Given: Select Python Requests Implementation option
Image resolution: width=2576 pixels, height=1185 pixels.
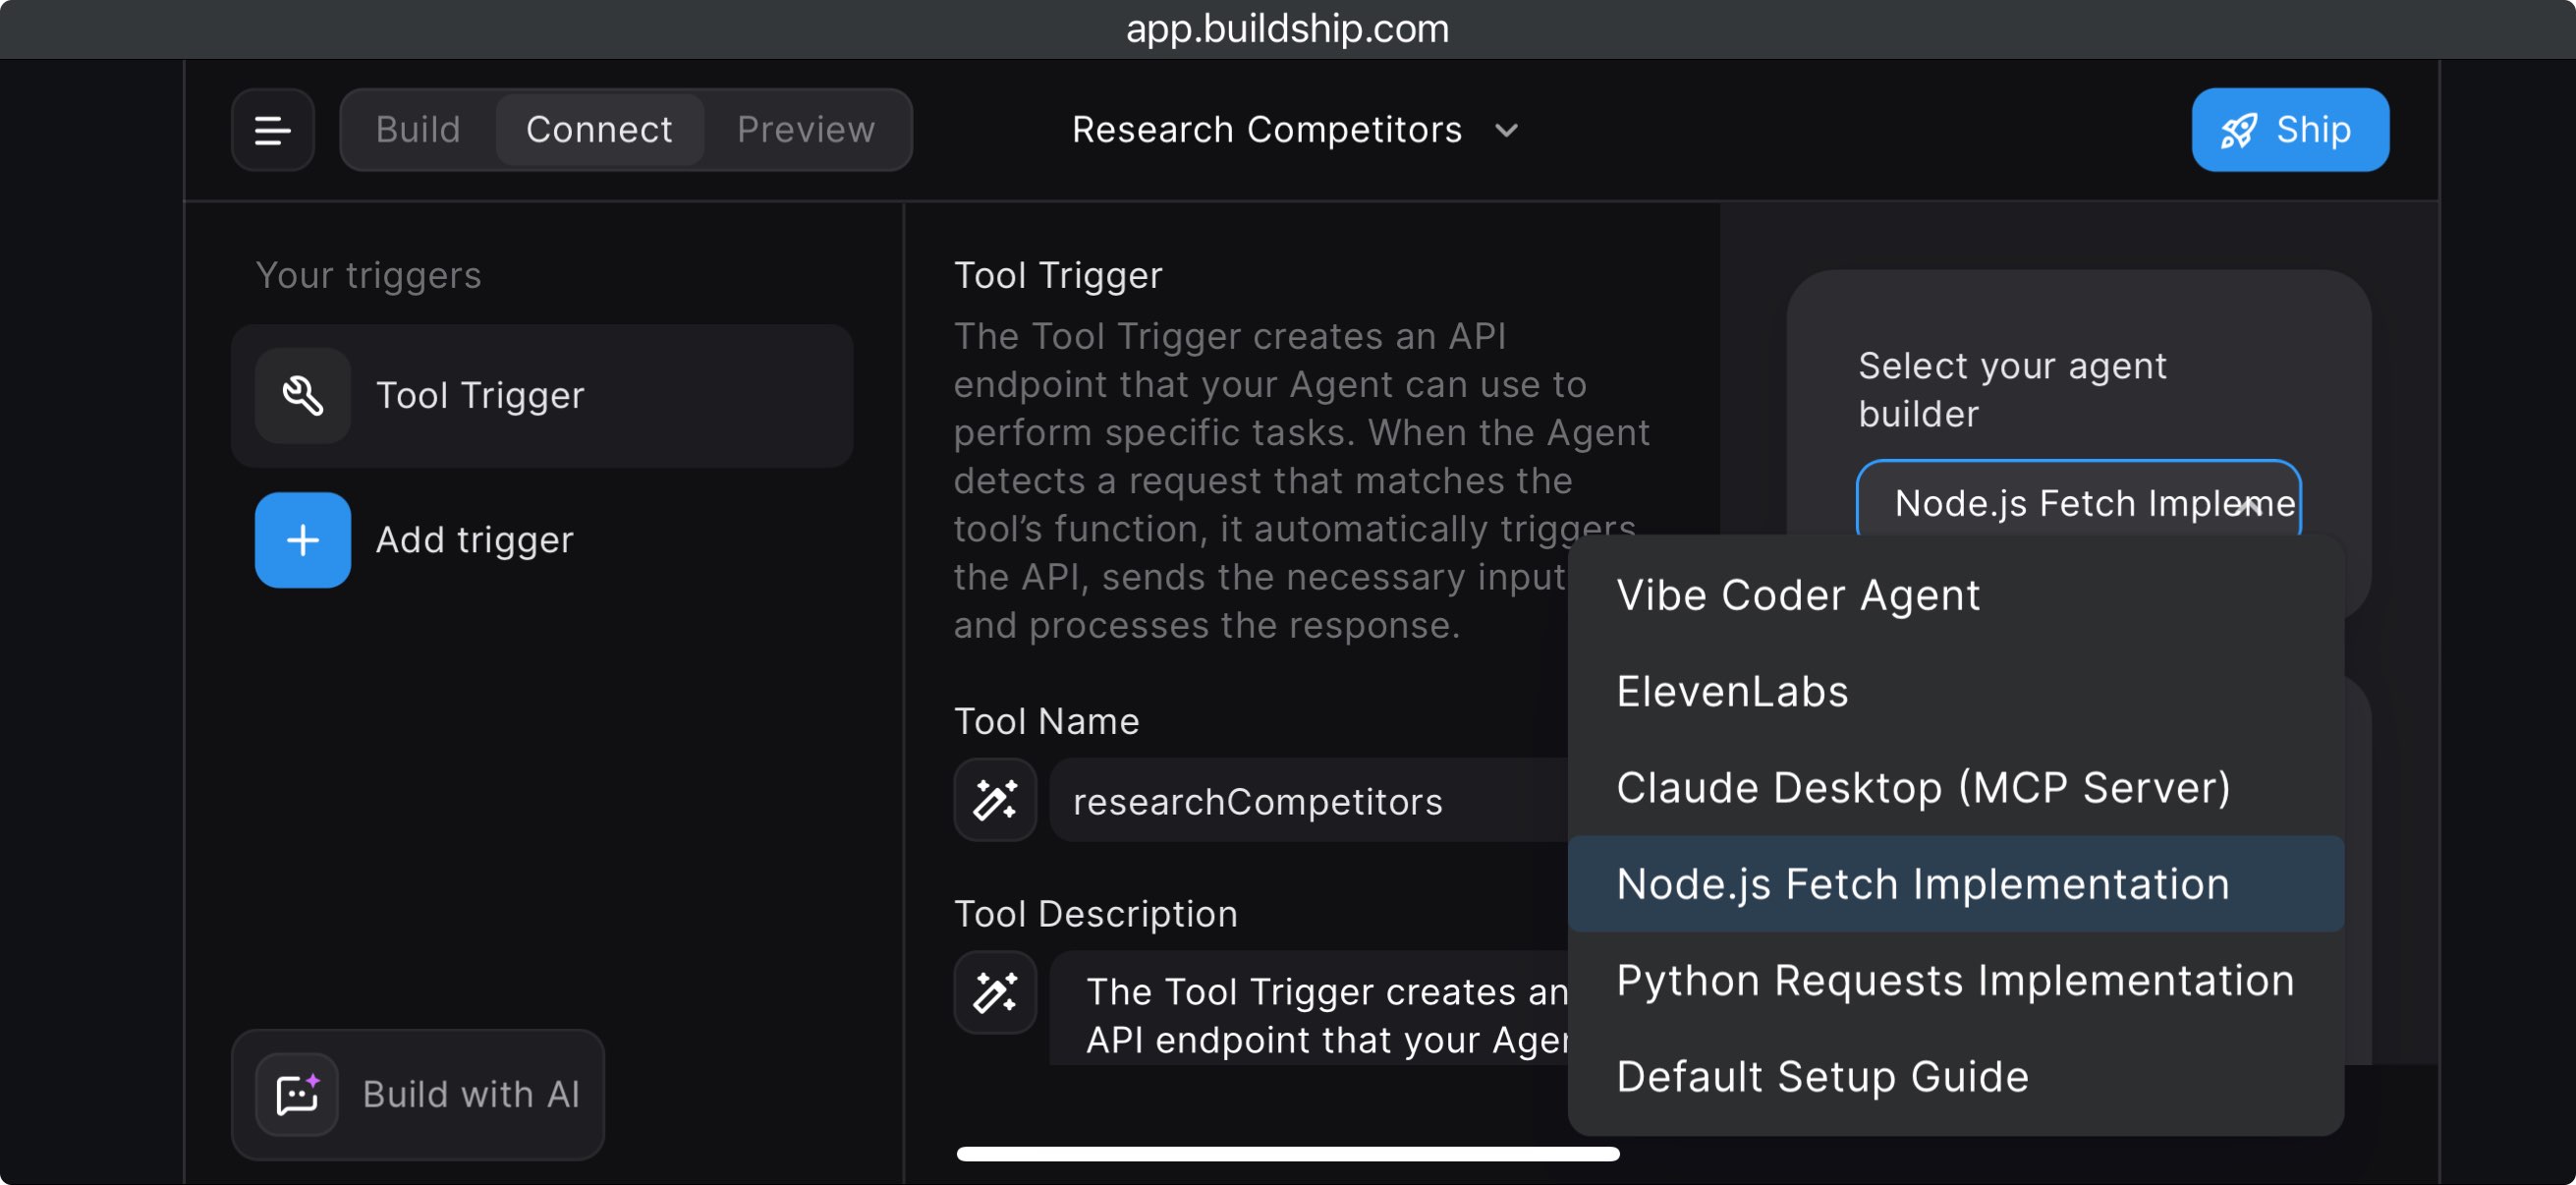Looking at the screenshot, I should [x=1955, y=981].
